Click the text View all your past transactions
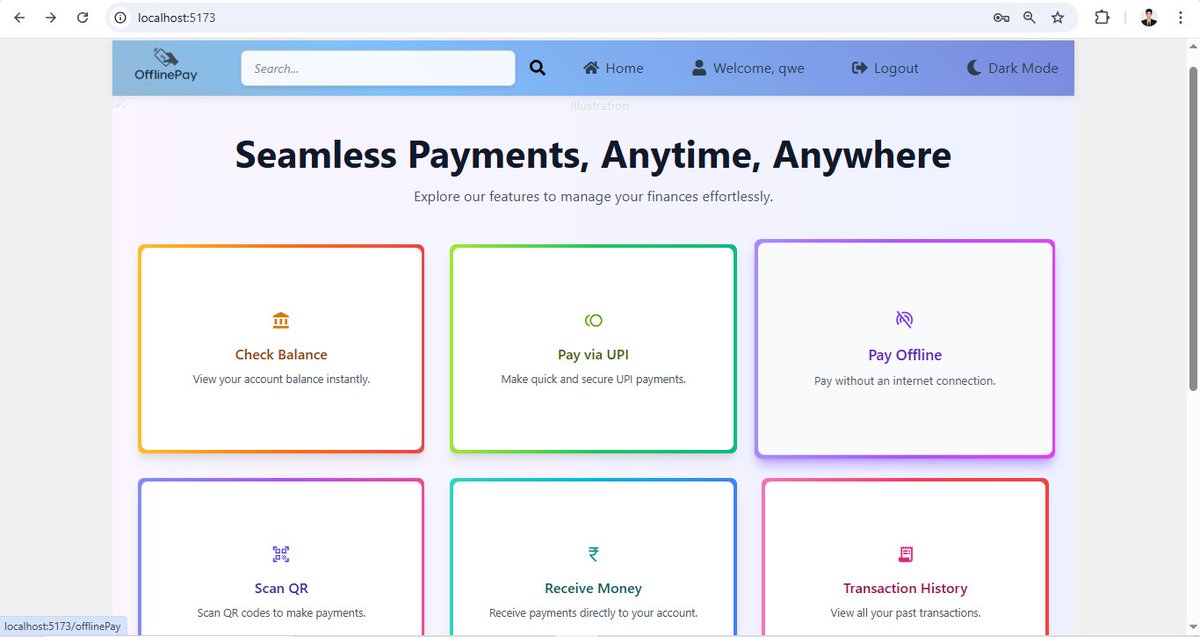Image resolution: width=1200 pixels, height=637 pixels. [x=905, y=613]
